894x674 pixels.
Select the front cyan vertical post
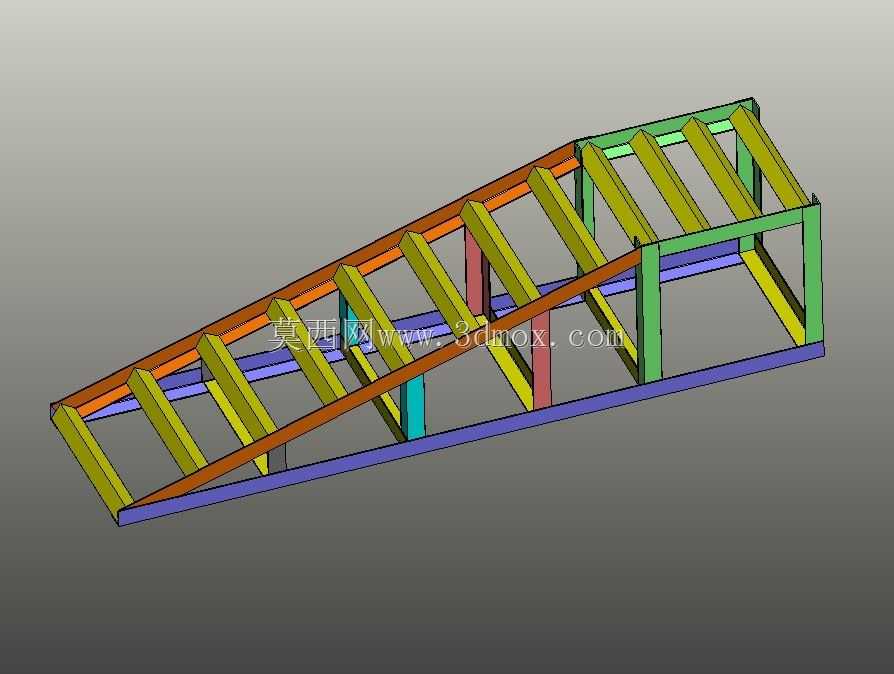[413, 406]
